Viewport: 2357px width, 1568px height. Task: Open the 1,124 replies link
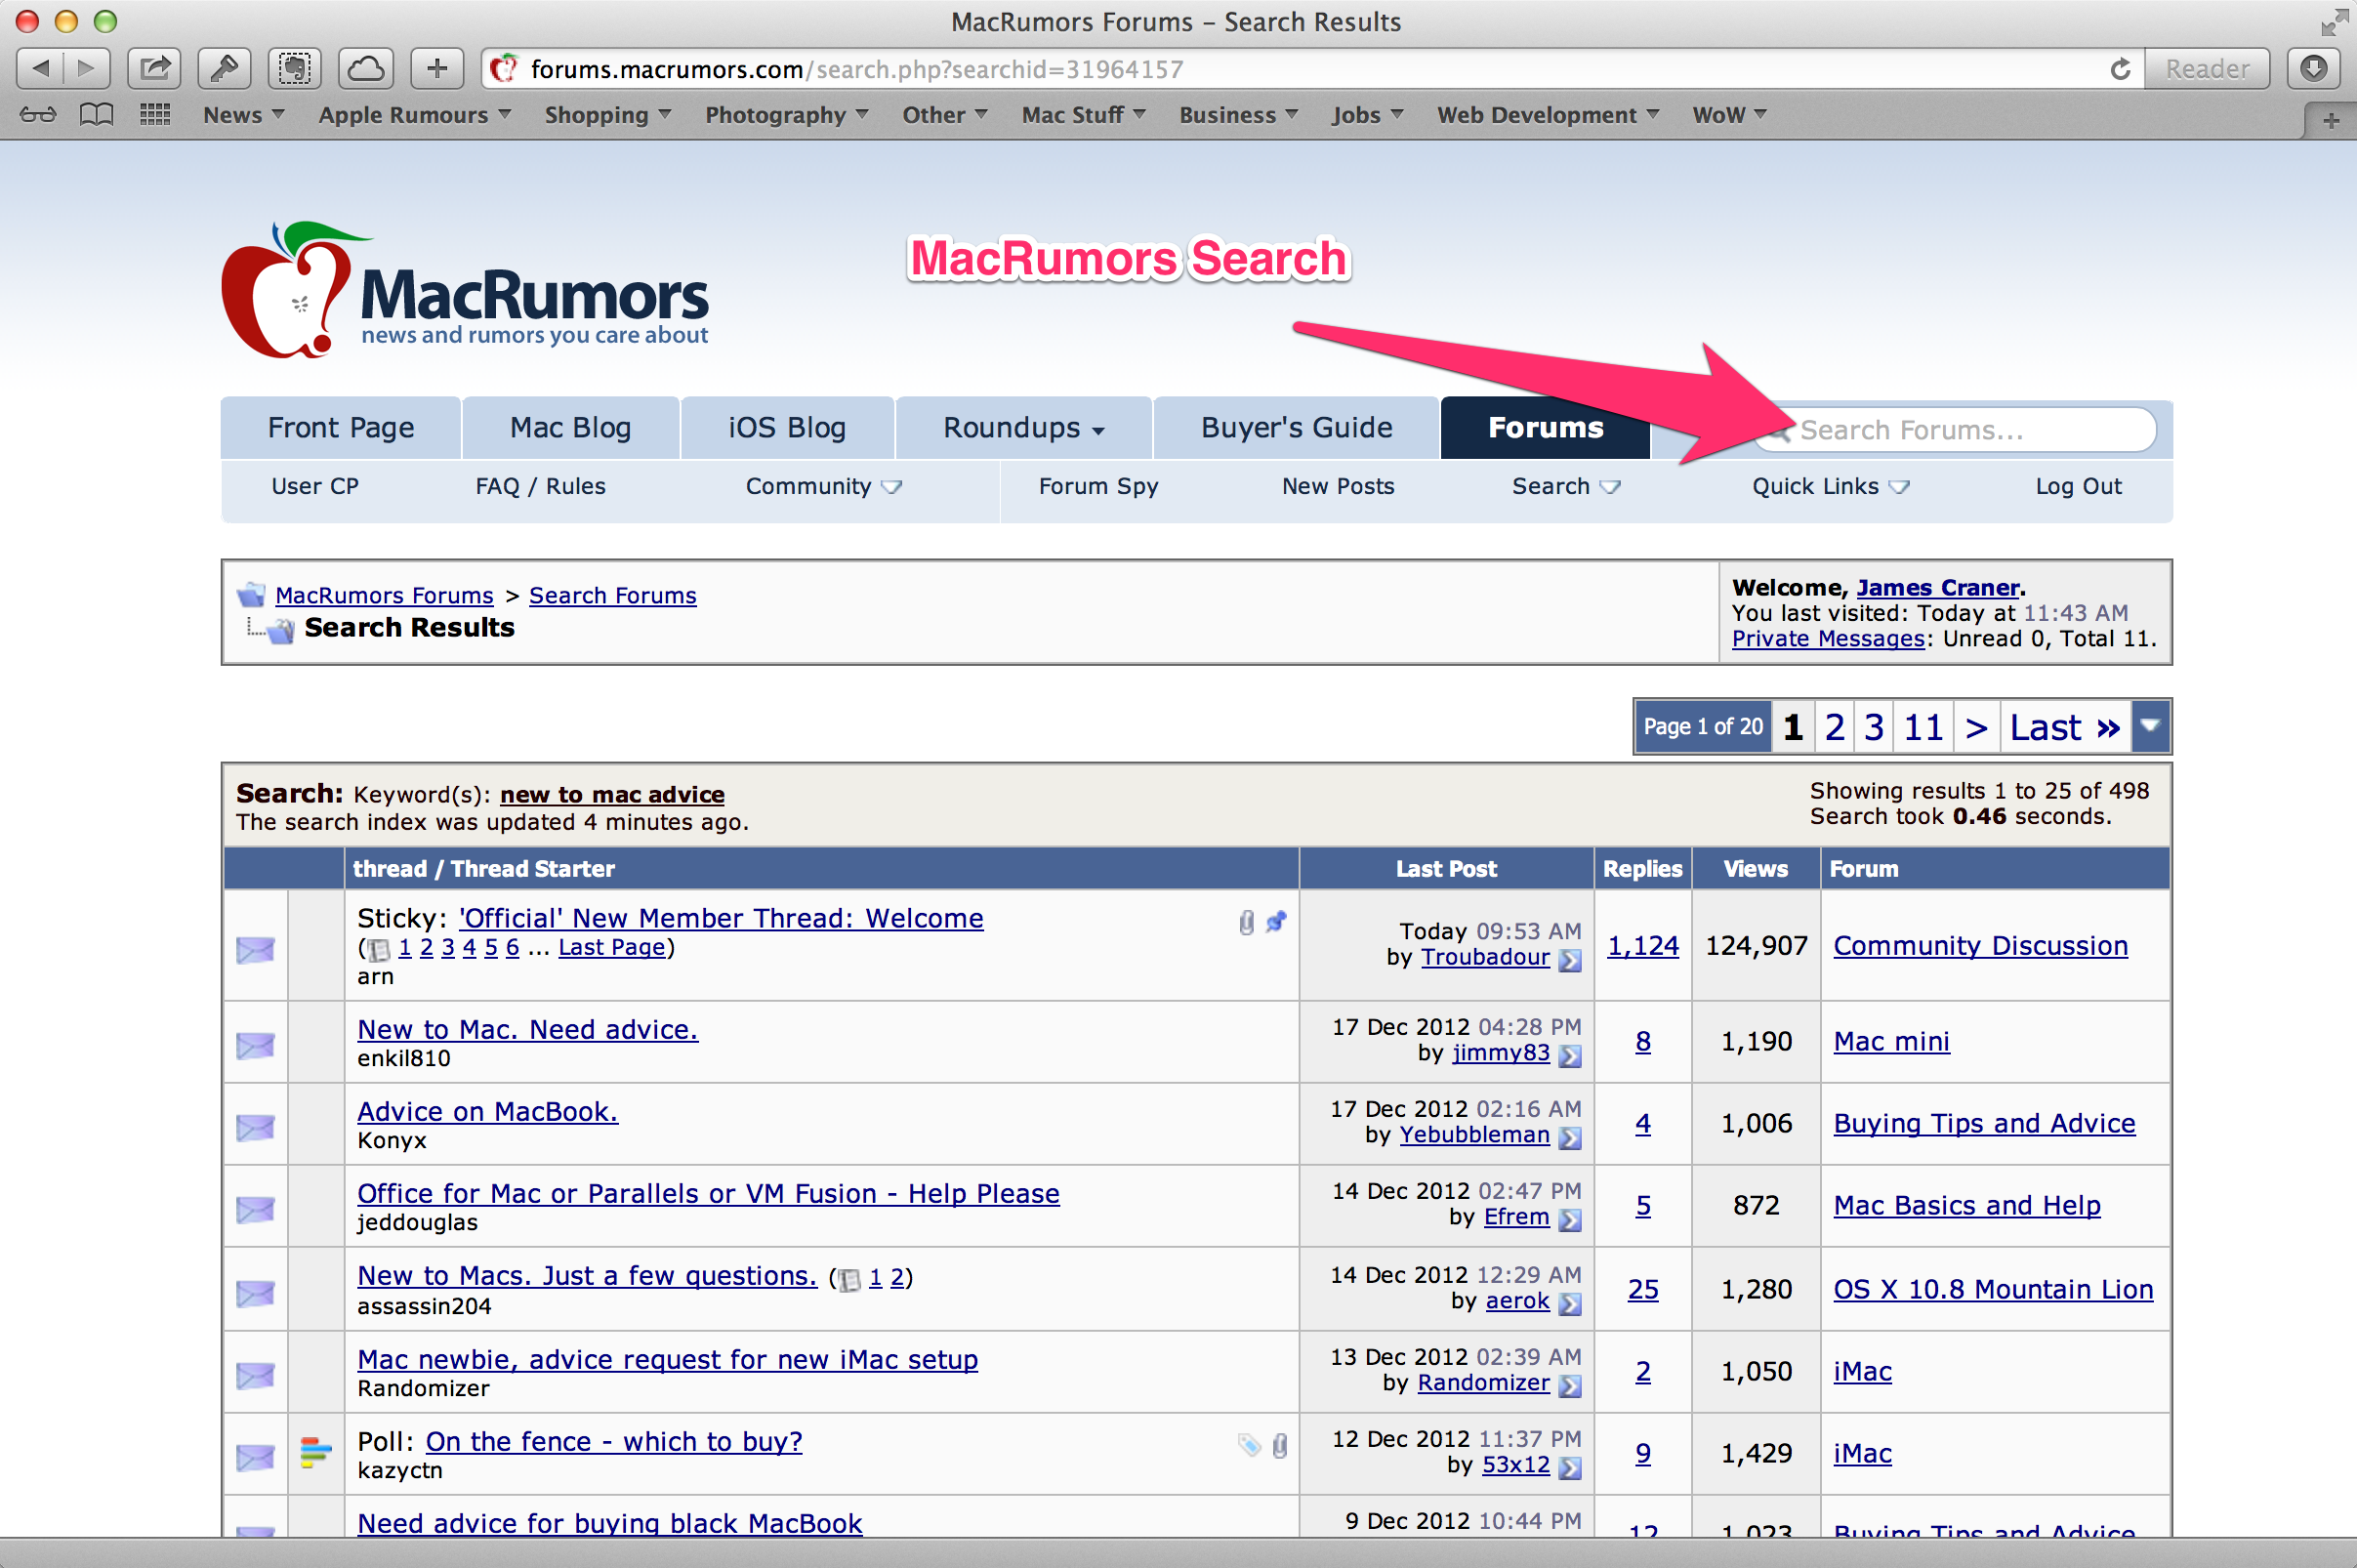click(1642, 946)
